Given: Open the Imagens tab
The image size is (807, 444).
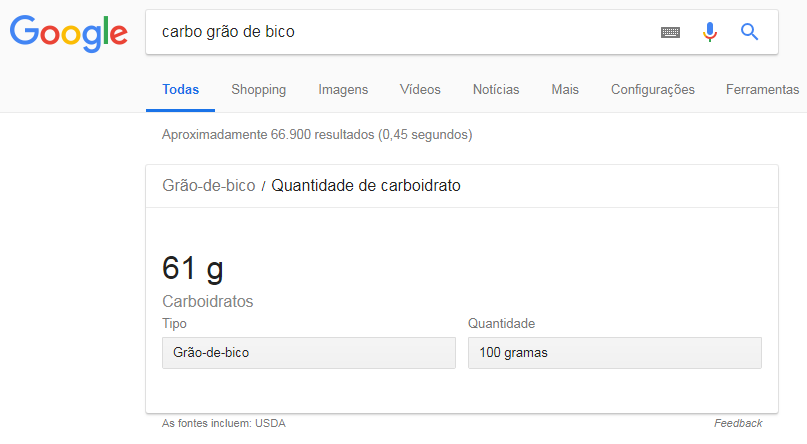Looking at the screenshot, I should click(343, 90).
